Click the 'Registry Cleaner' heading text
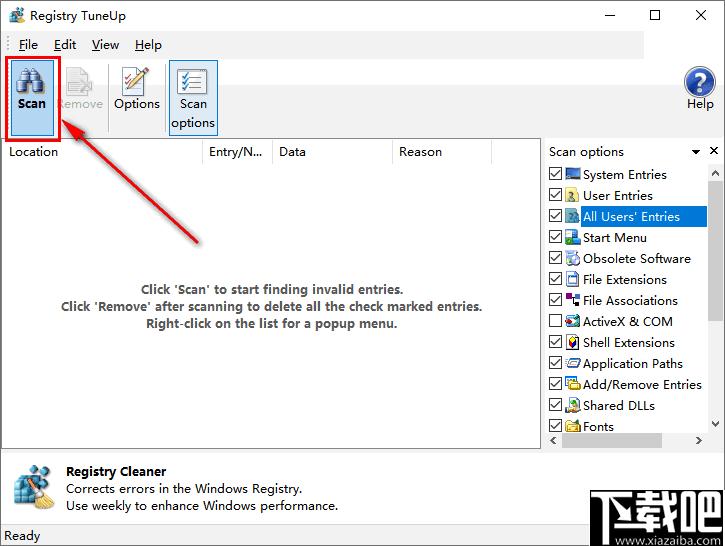The height and width of the screenshot is (546, 725). 116,472
